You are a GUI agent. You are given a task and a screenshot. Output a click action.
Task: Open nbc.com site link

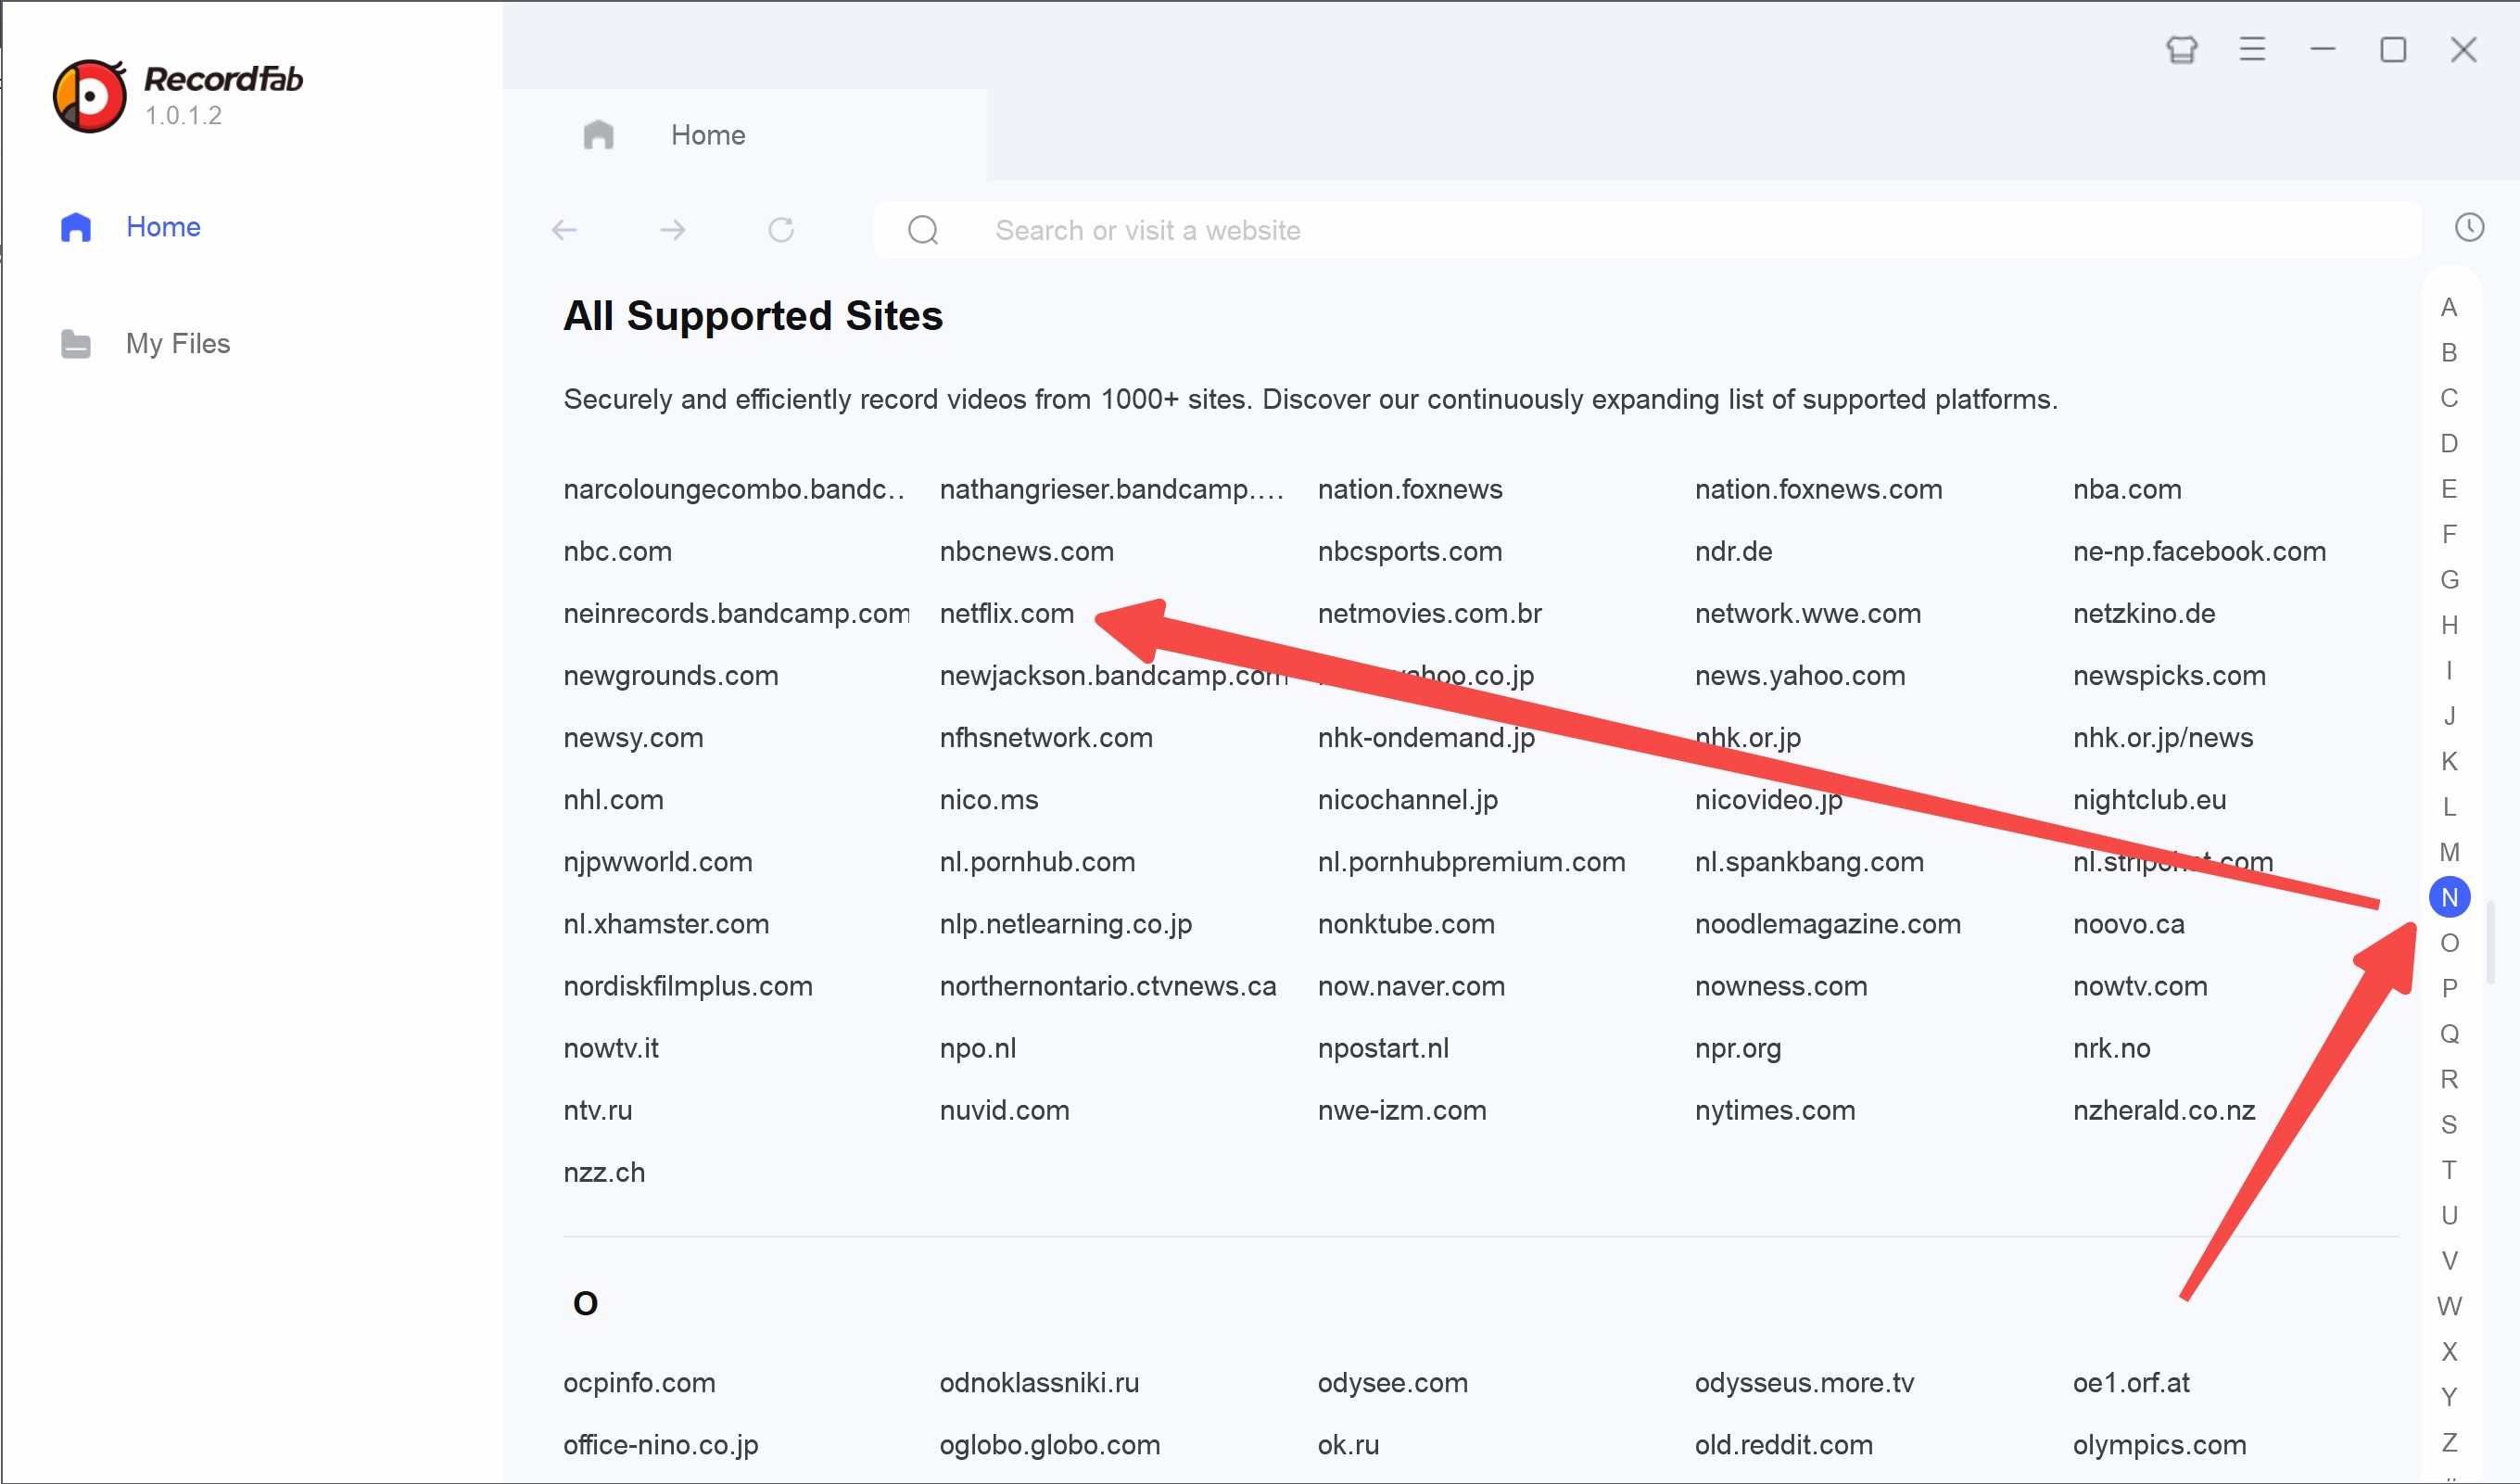[617, 551]
